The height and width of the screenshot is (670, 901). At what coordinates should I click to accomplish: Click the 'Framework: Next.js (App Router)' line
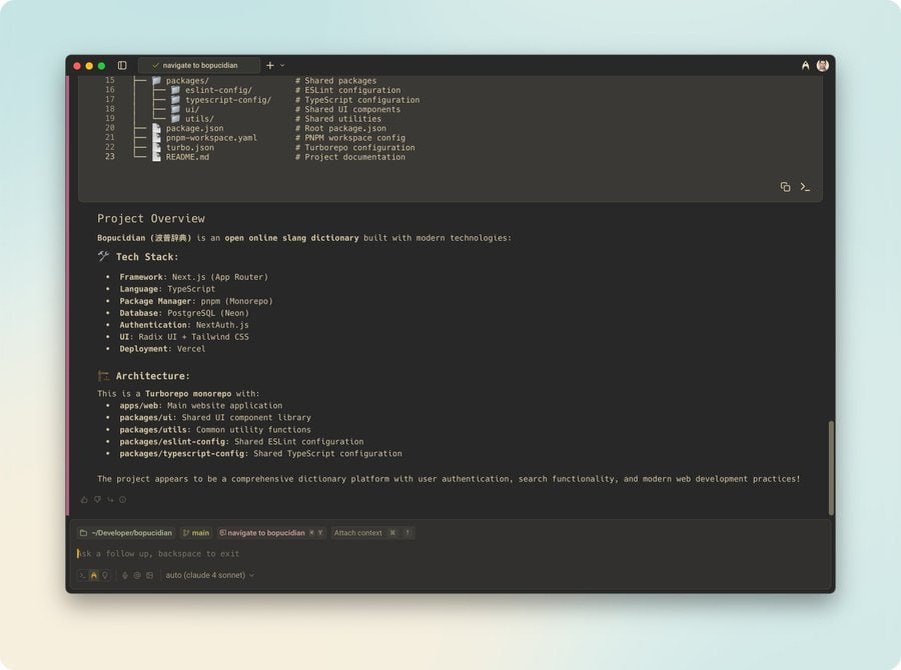pyautogui.click(x=194, y=277)
